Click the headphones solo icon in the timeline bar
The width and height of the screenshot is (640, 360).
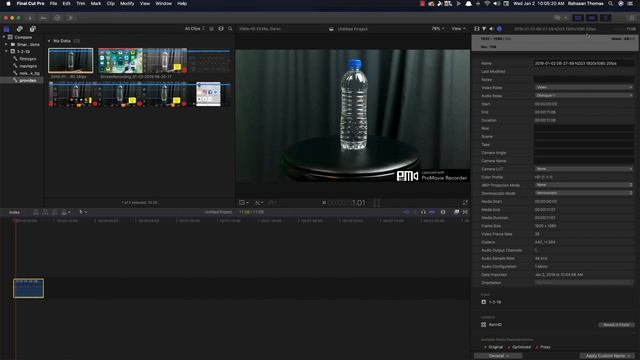coord(423,212)
